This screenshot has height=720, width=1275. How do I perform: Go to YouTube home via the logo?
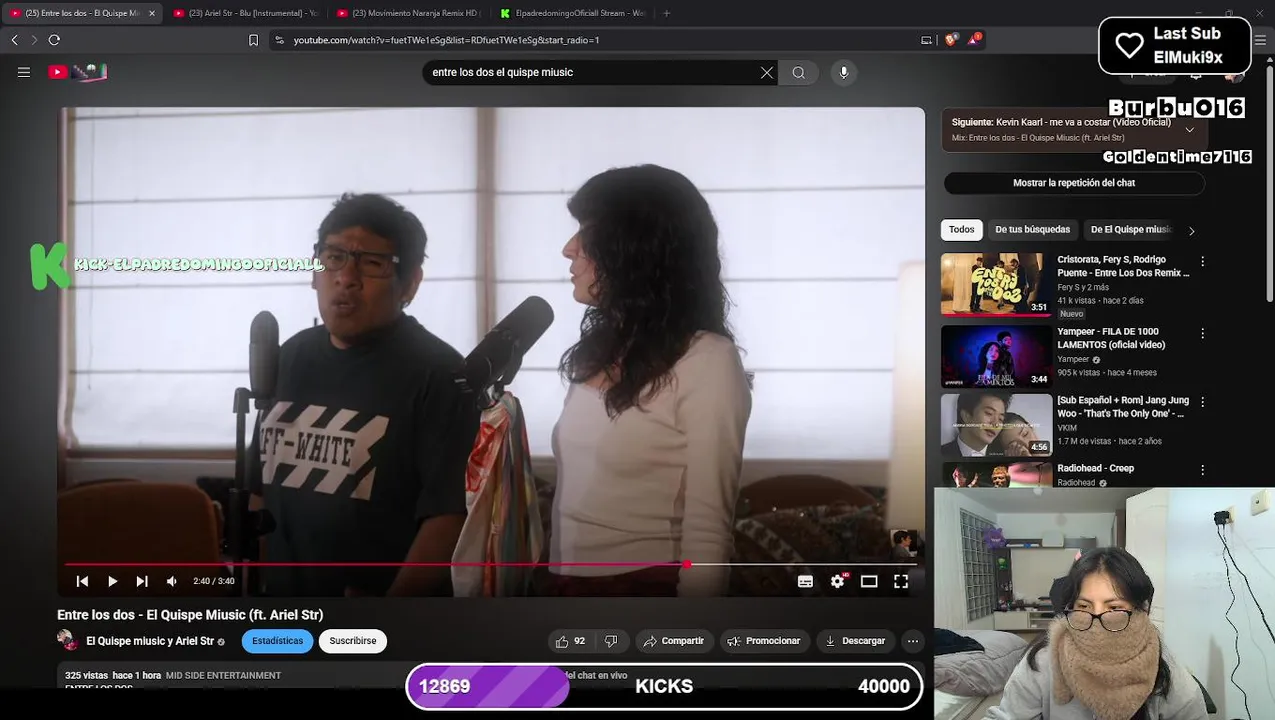(78, 72)
